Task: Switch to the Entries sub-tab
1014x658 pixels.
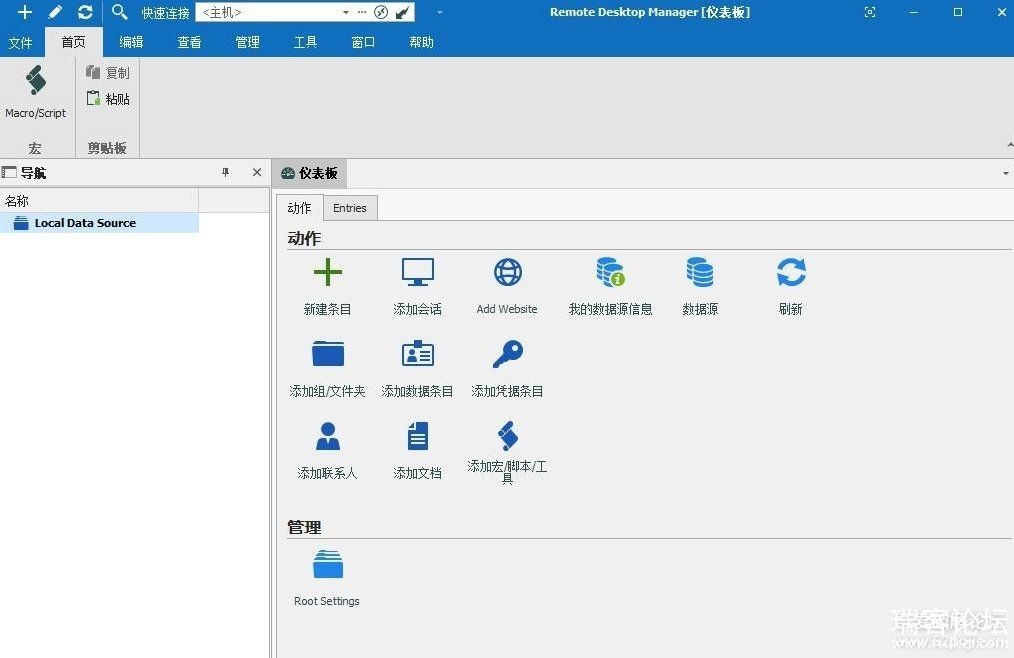Action: 350,208
